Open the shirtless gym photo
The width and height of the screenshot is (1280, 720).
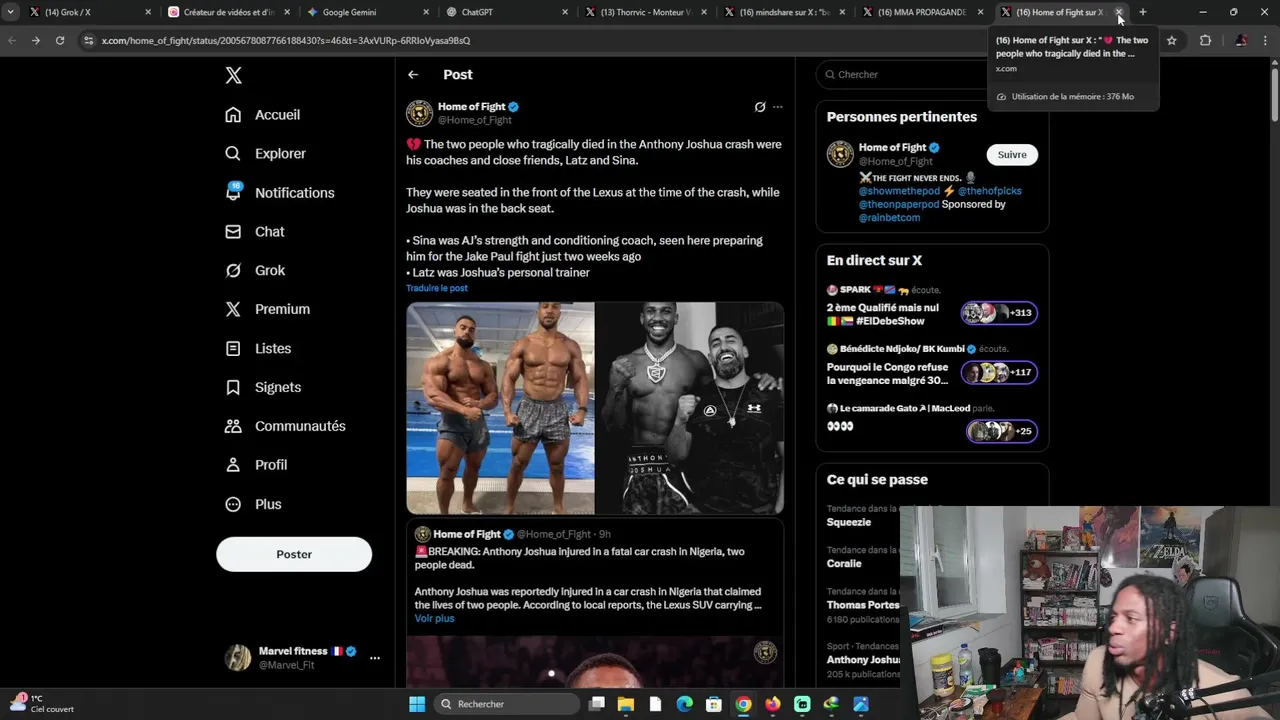pos(500,408)
